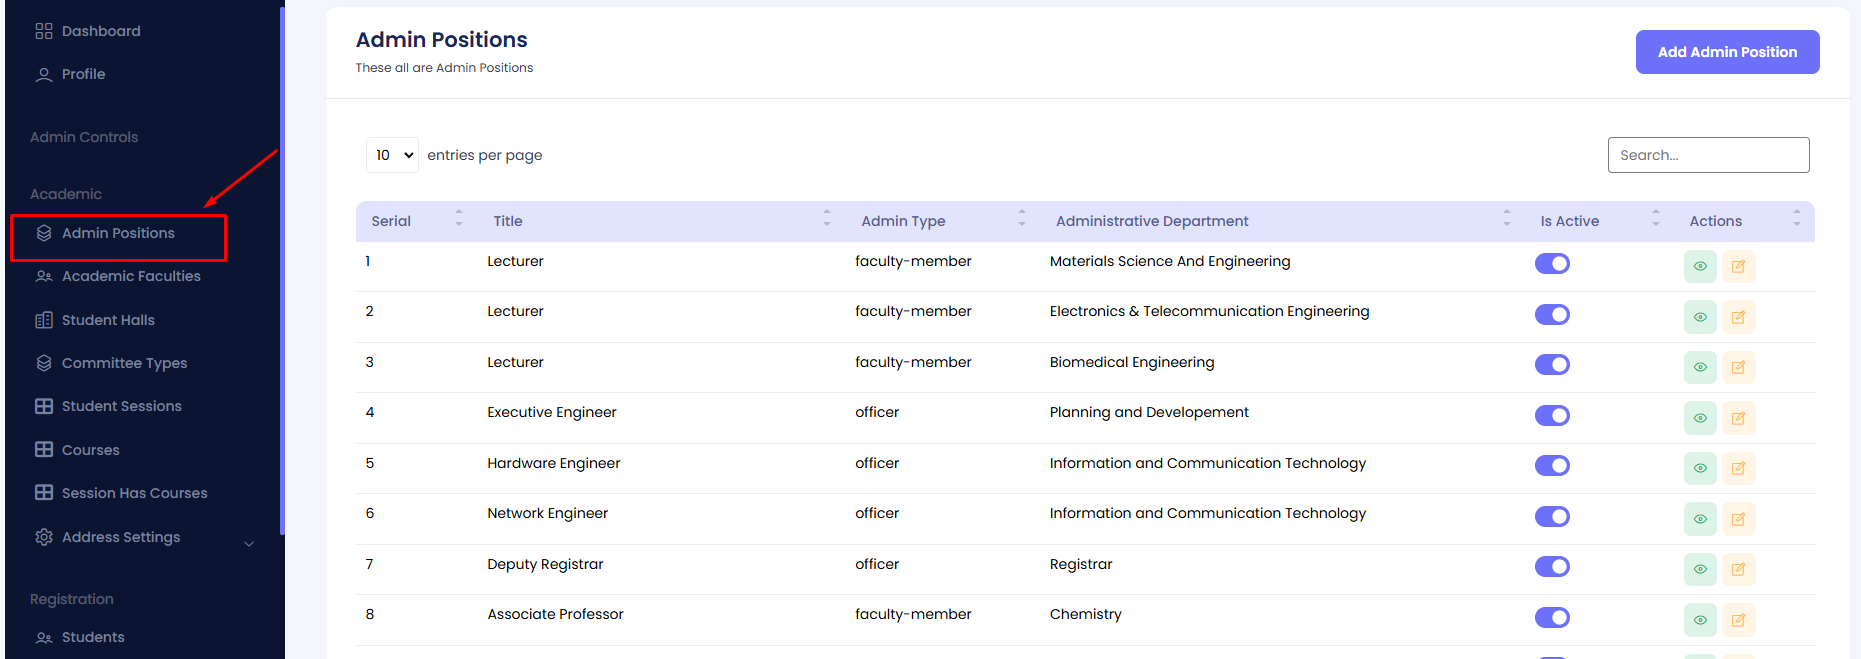Click the edit icon for Biomedical Engineering Lecturer
Image resolution: width=1861 pixels, height=659 pixels.
(x=1738, y=367)
